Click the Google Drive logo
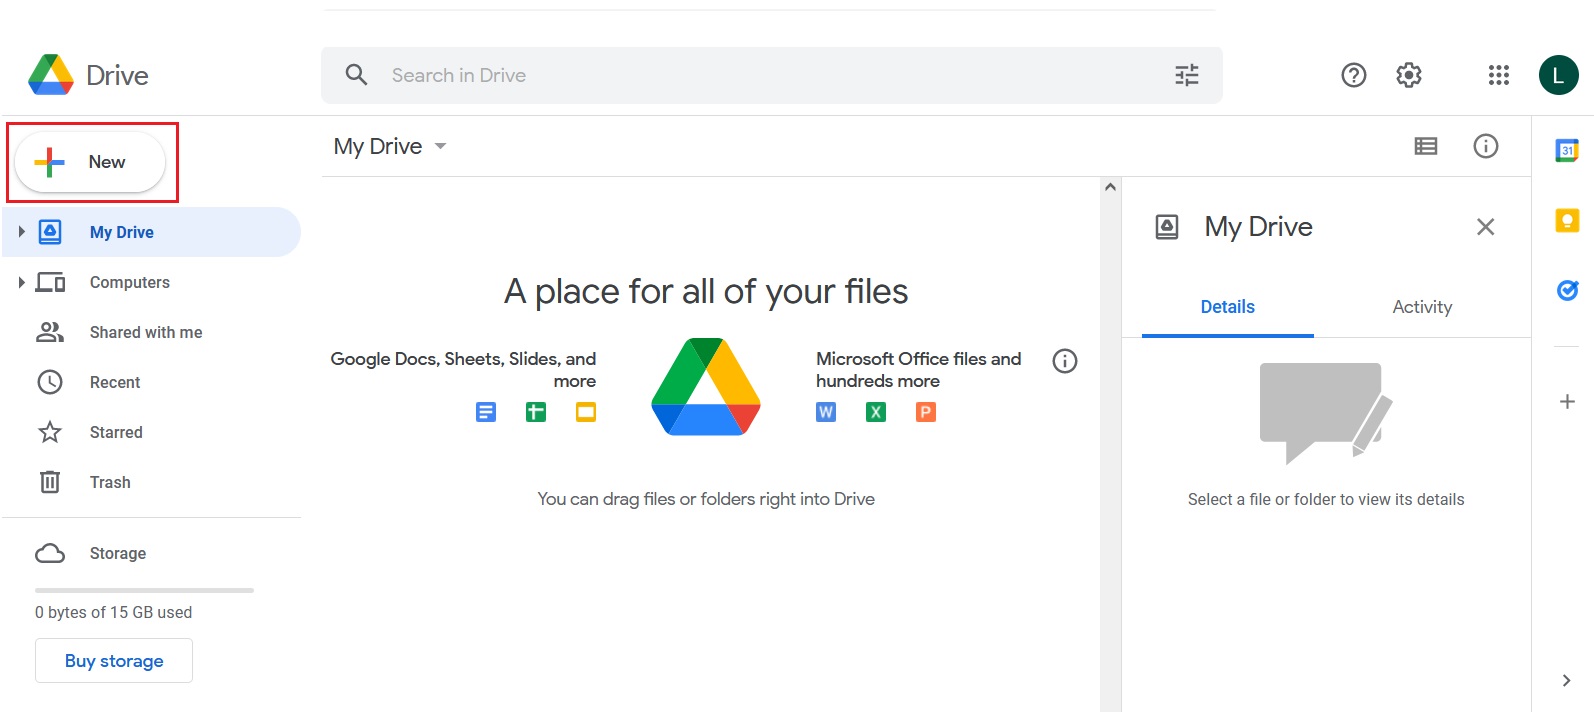The width and height of the screenshot is (1594, 726). [x=51, y=75]
